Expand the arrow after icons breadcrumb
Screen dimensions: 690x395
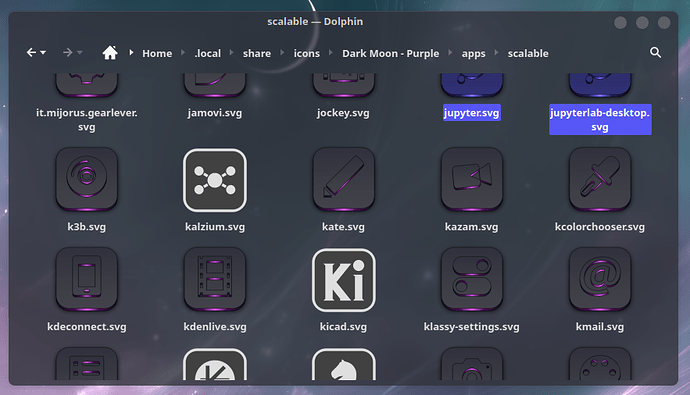click(330, 52)
